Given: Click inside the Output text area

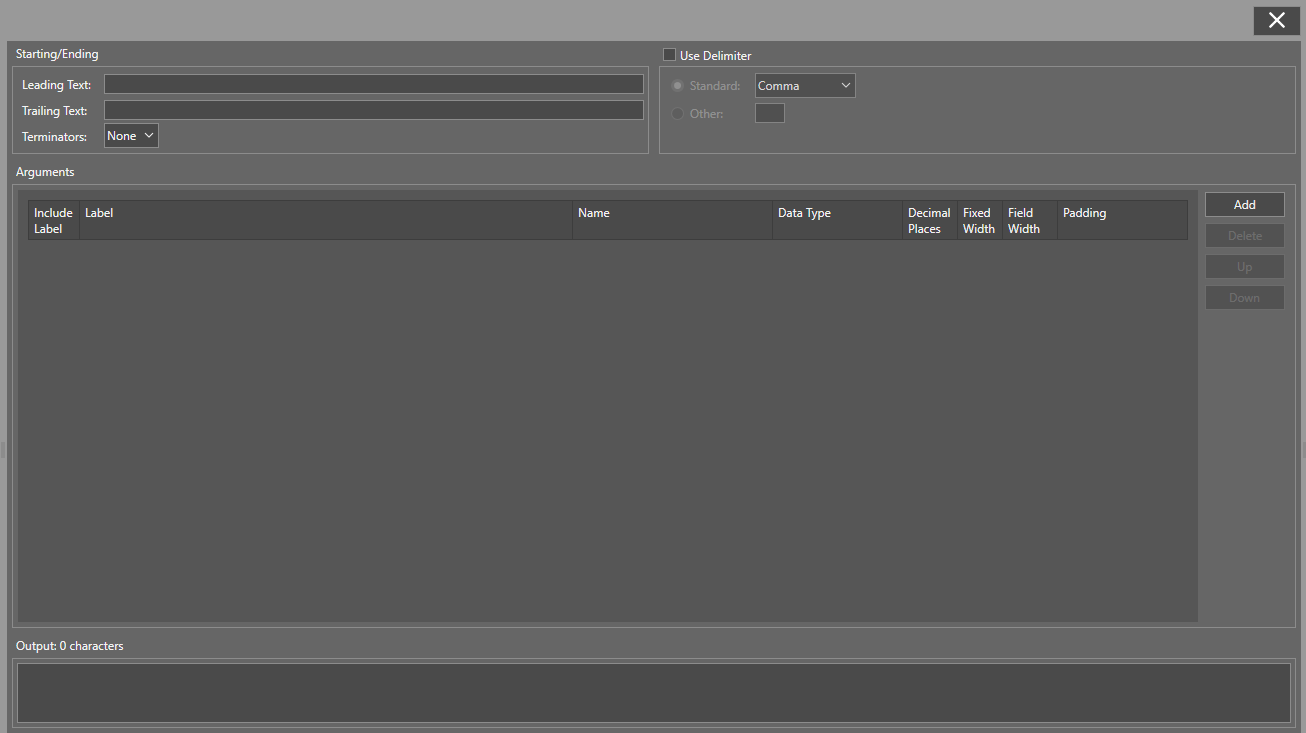Looking at the screenshot, I should coord(653,692).
